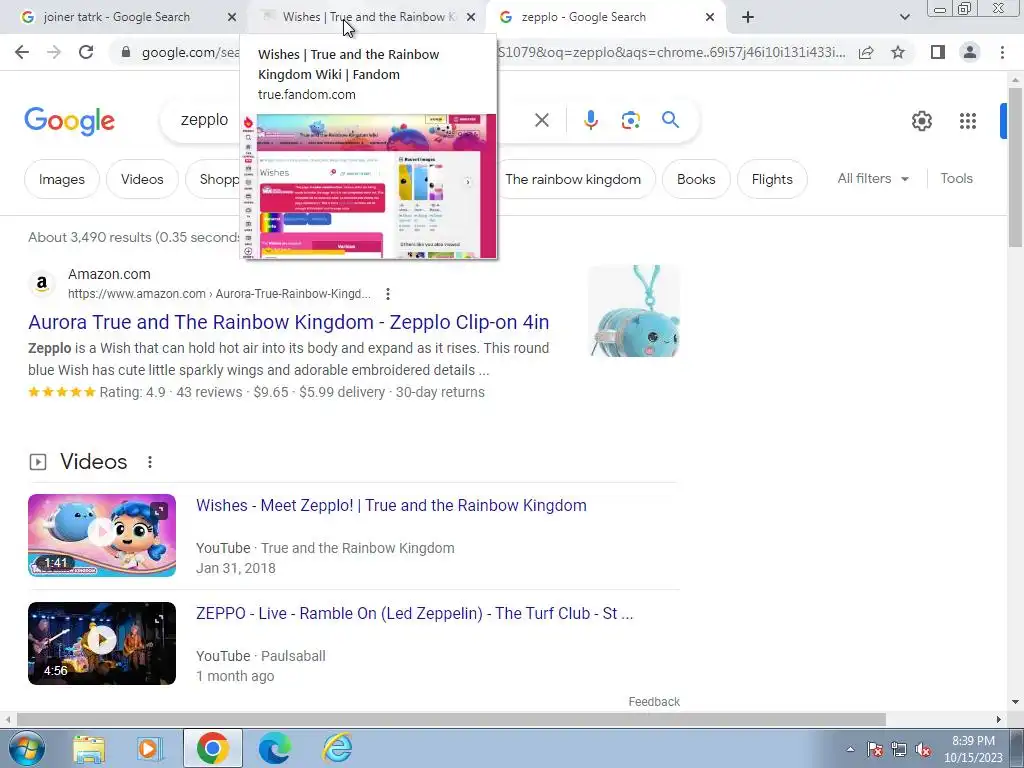Open ZEPPO Live Ramble On video link
1024x768 pixels.
point(414,613)
